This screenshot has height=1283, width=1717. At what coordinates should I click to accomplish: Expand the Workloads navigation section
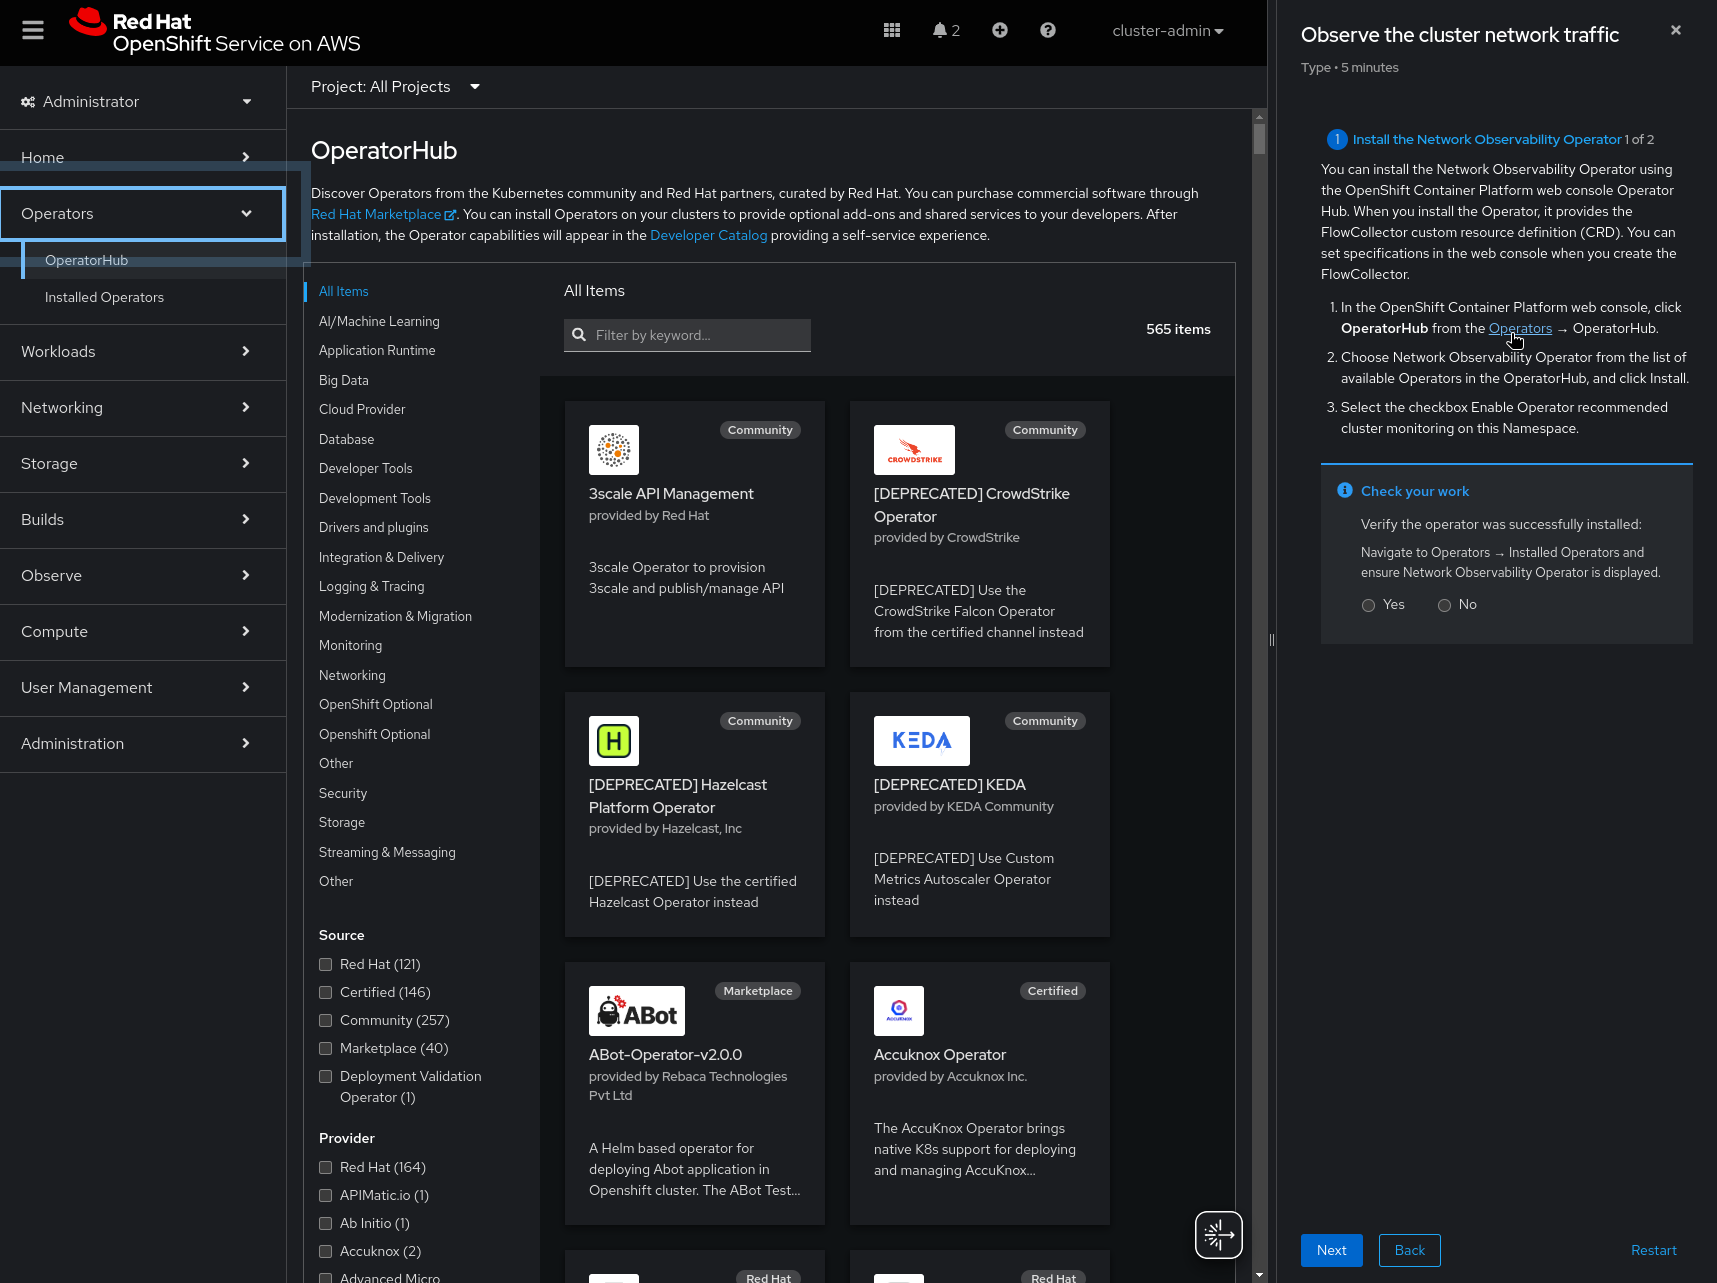pos(143,352)
